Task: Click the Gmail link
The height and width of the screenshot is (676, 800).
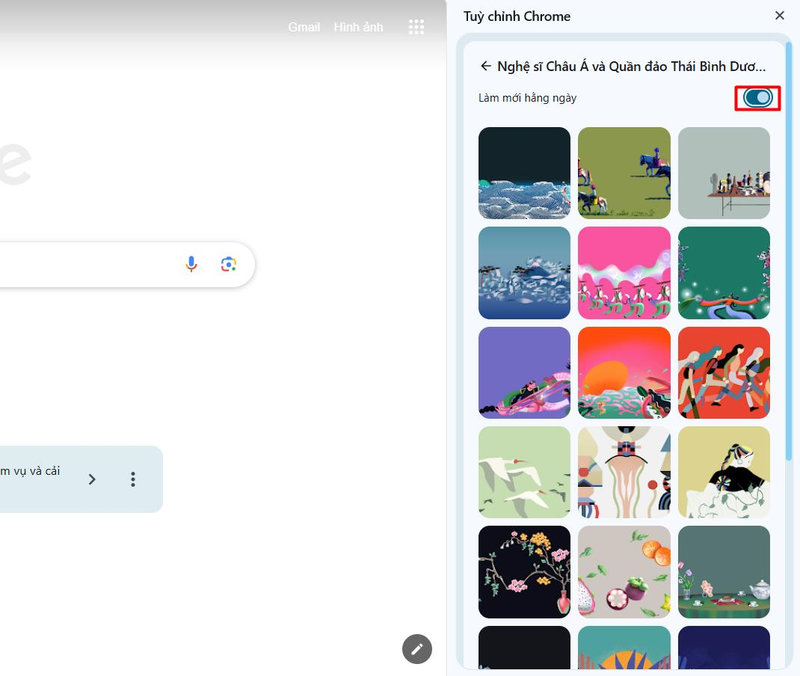Action: click(x=304, y=27)
